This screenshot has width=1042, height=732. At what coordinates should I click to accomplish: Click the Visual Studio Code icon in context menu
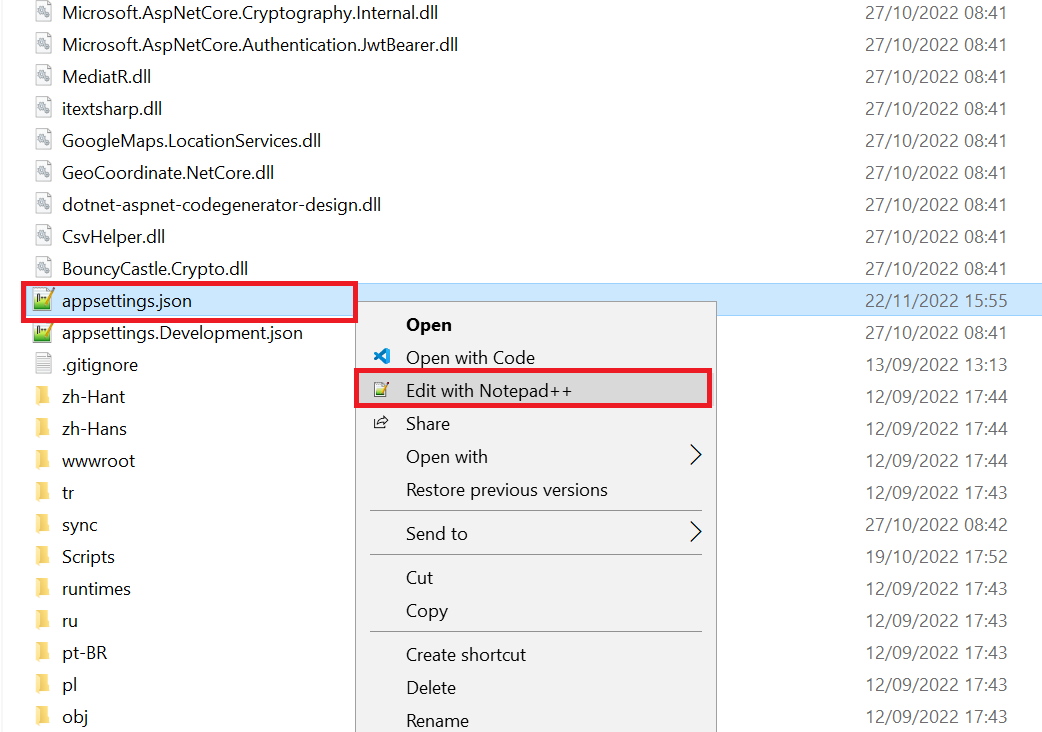[x=381, y=357]
